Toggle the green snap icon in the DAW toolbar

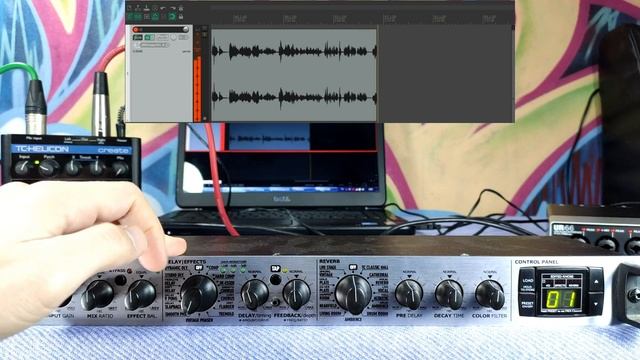point(172,16)
